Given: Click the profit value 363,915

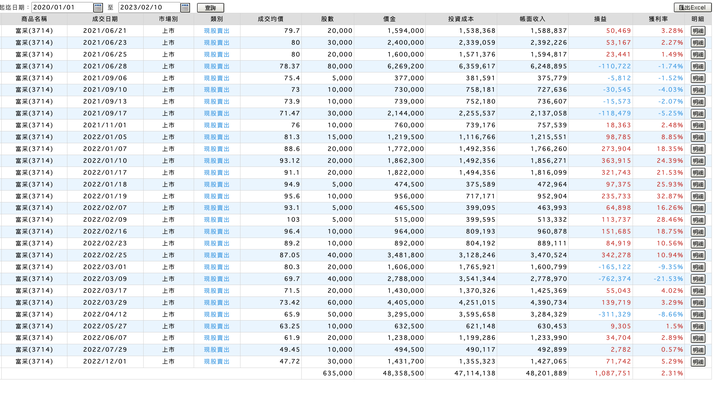Looking at the screenshot, I should (617, 161).
